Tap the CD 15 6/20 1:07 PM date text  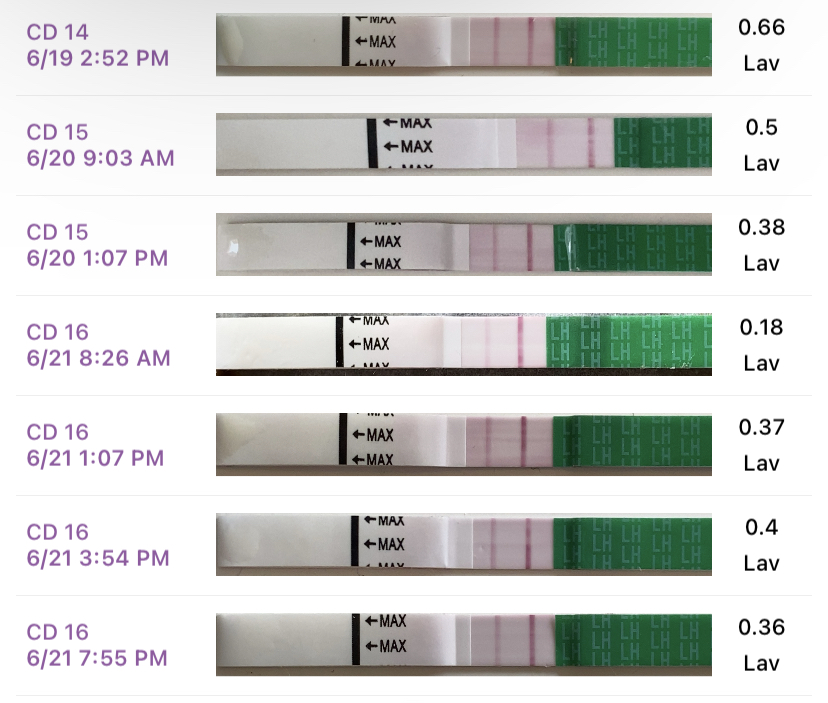(97, 245)
